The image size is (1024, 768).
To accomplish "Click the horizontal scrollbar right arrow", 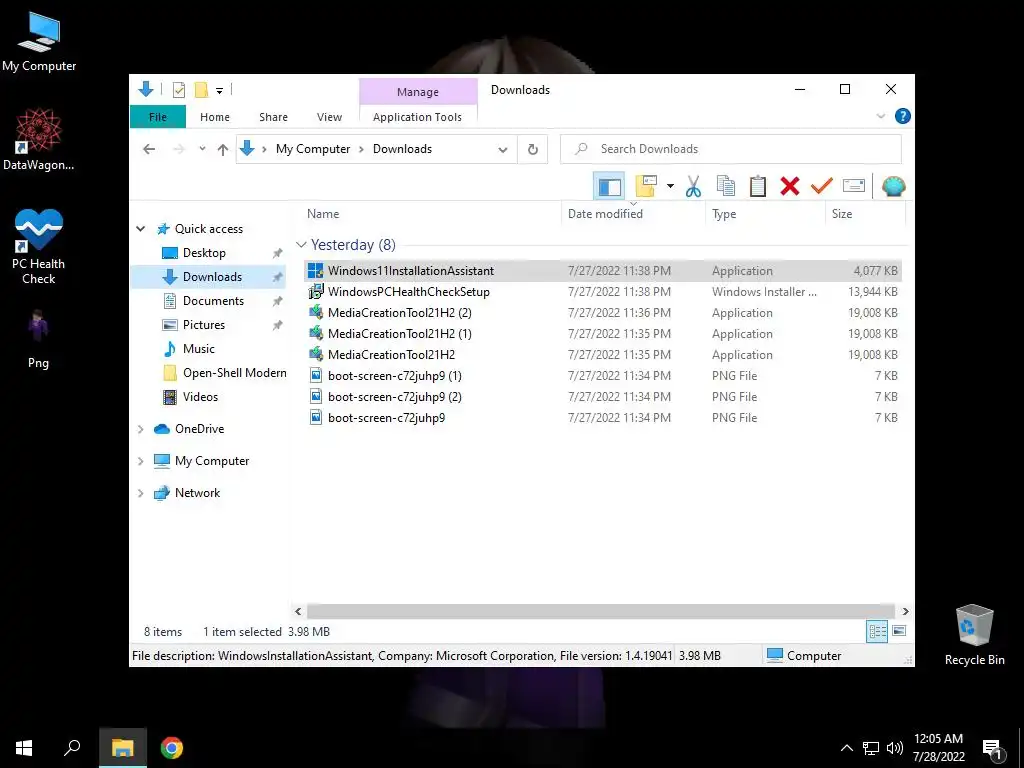I will pyautogui.click(x=905, y=611).
